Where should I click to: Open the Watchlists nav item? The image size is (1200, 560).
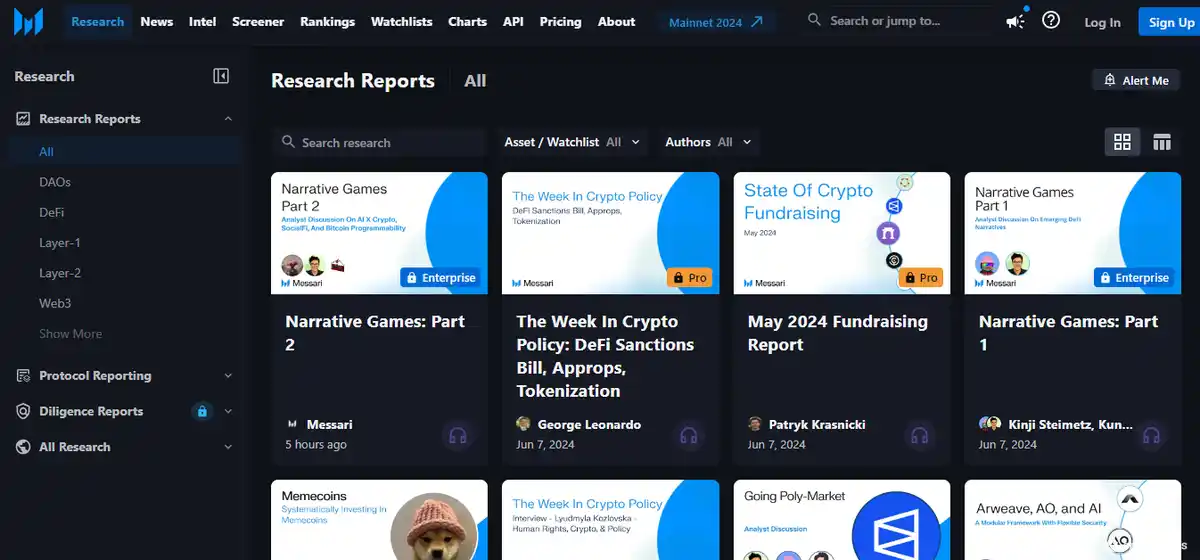click(401, 21)
